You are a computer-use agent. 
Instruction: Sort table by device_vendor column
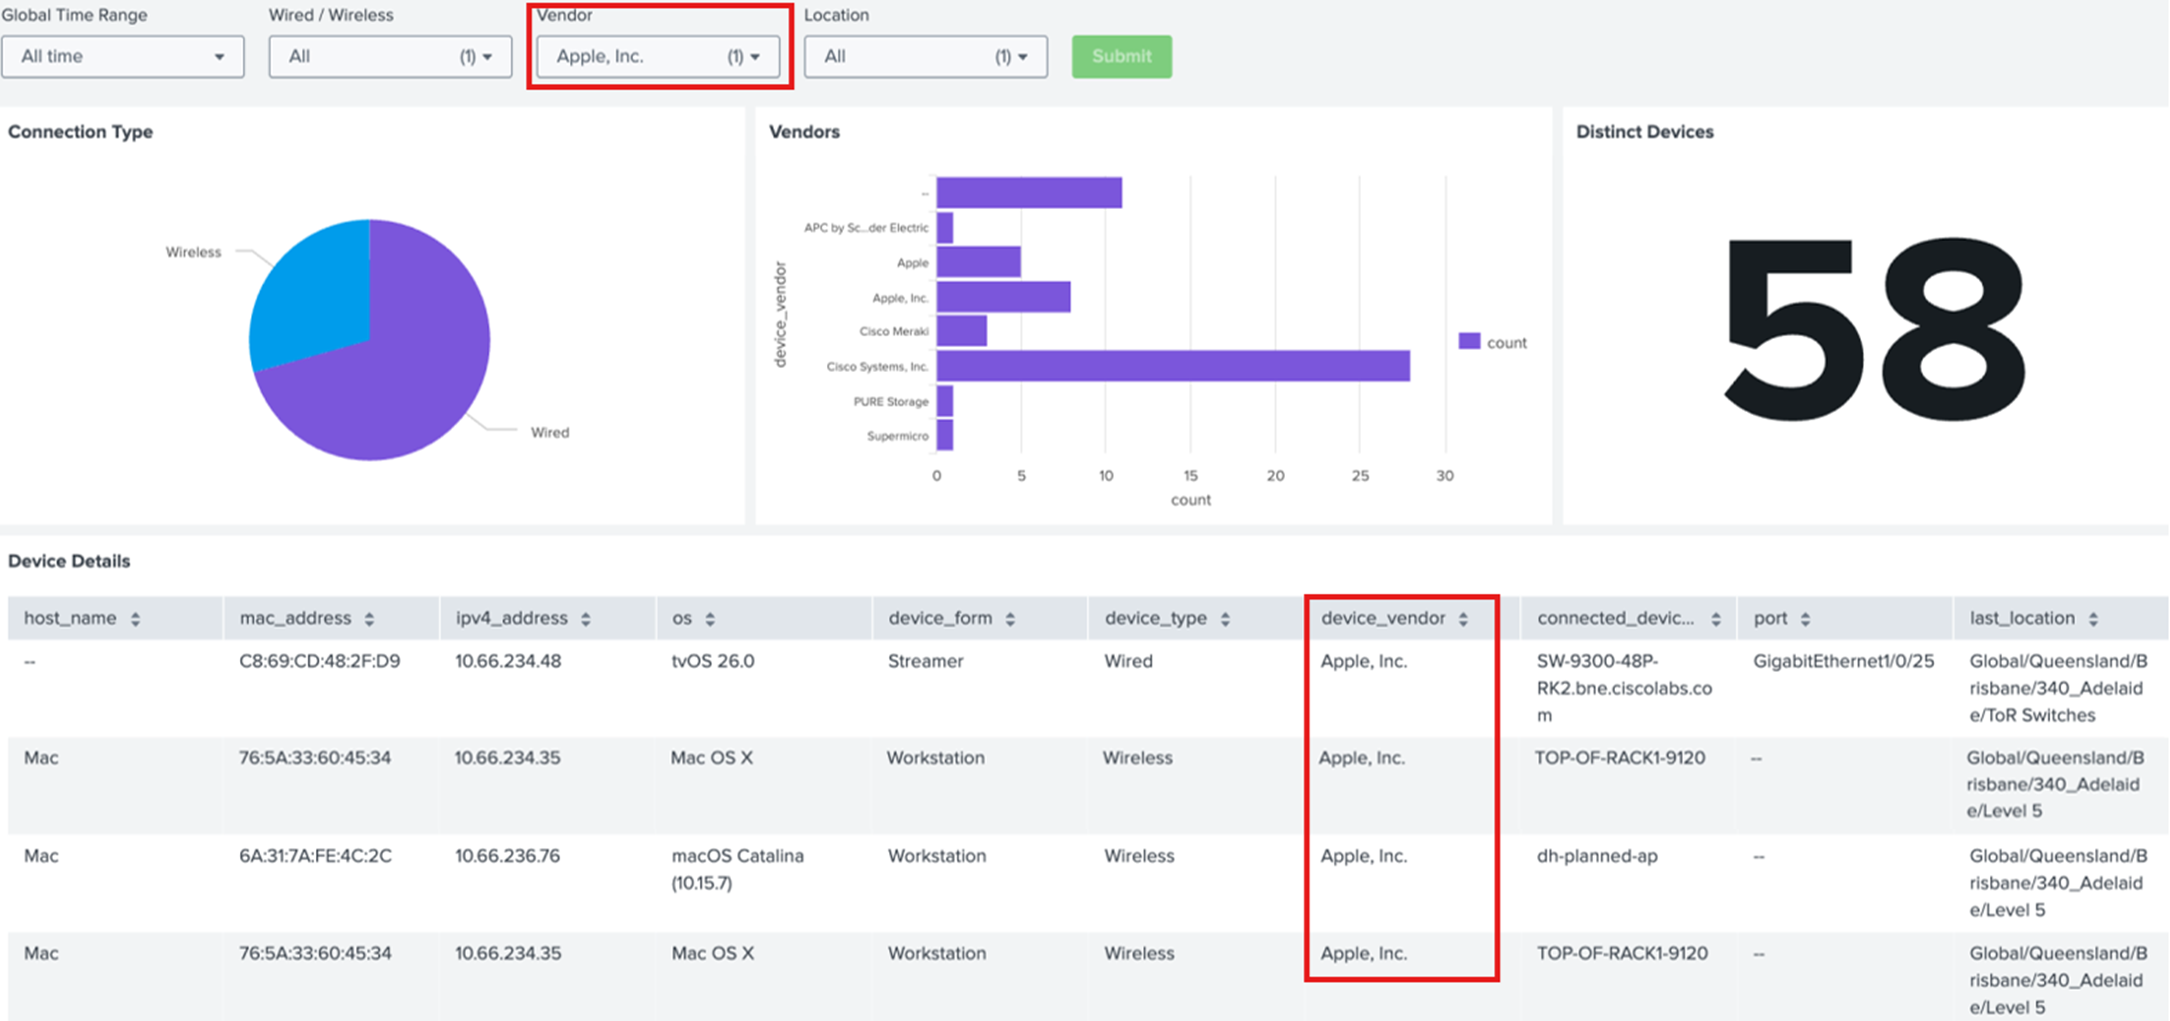pos(1466,617)
